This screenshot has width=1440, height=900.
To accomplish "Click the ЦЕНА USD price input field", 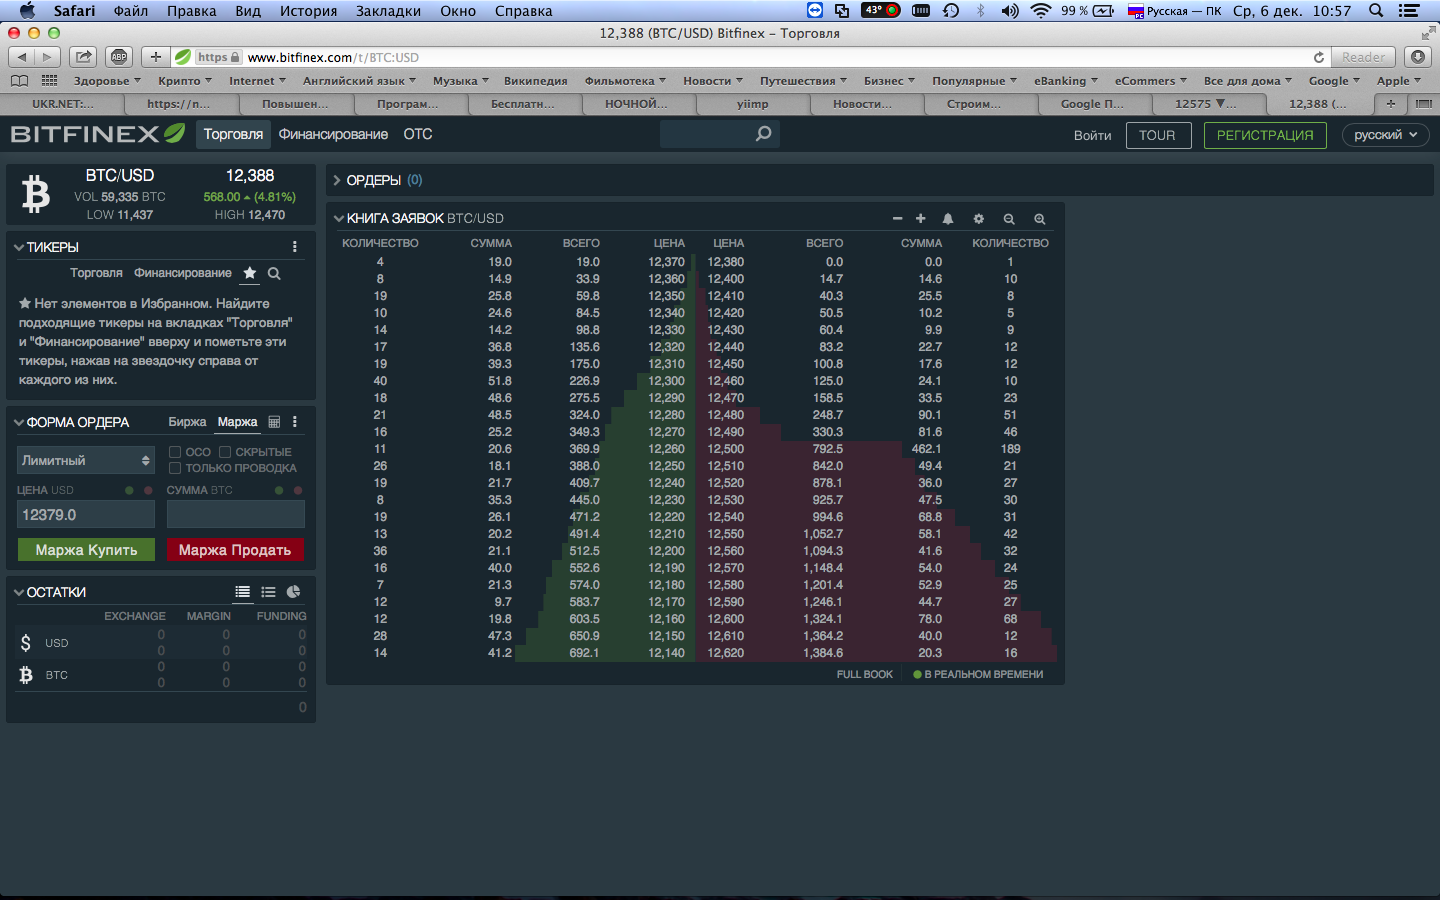I will click(x=86, y=514).
